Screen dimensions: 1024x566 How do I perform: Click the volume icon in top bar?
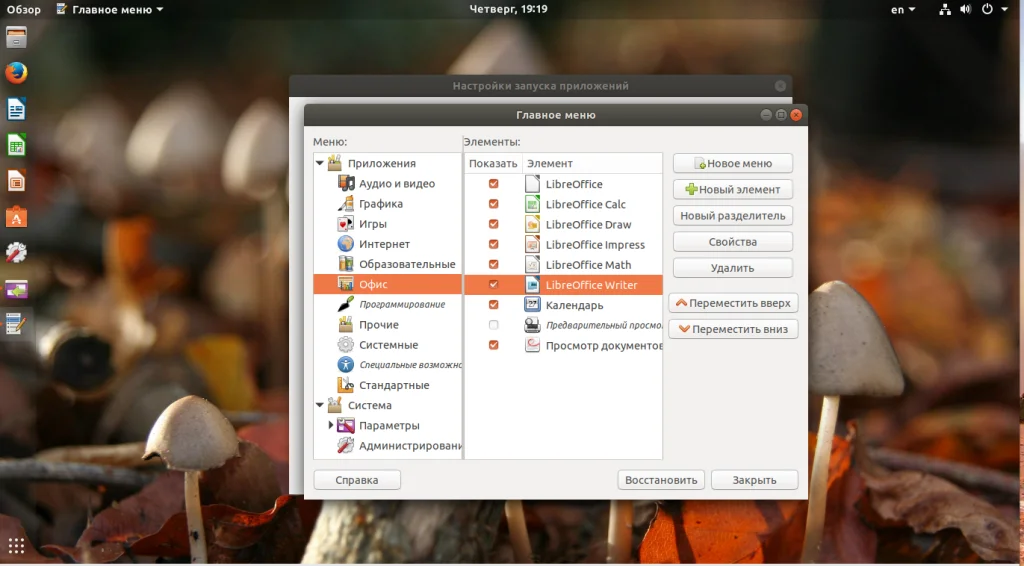[965, 9]
